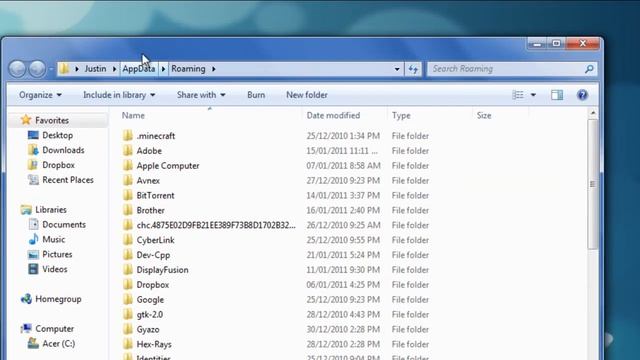Sort by the Name column header
The width and height of the screenshot is (640, 360).
click(133, 116)
